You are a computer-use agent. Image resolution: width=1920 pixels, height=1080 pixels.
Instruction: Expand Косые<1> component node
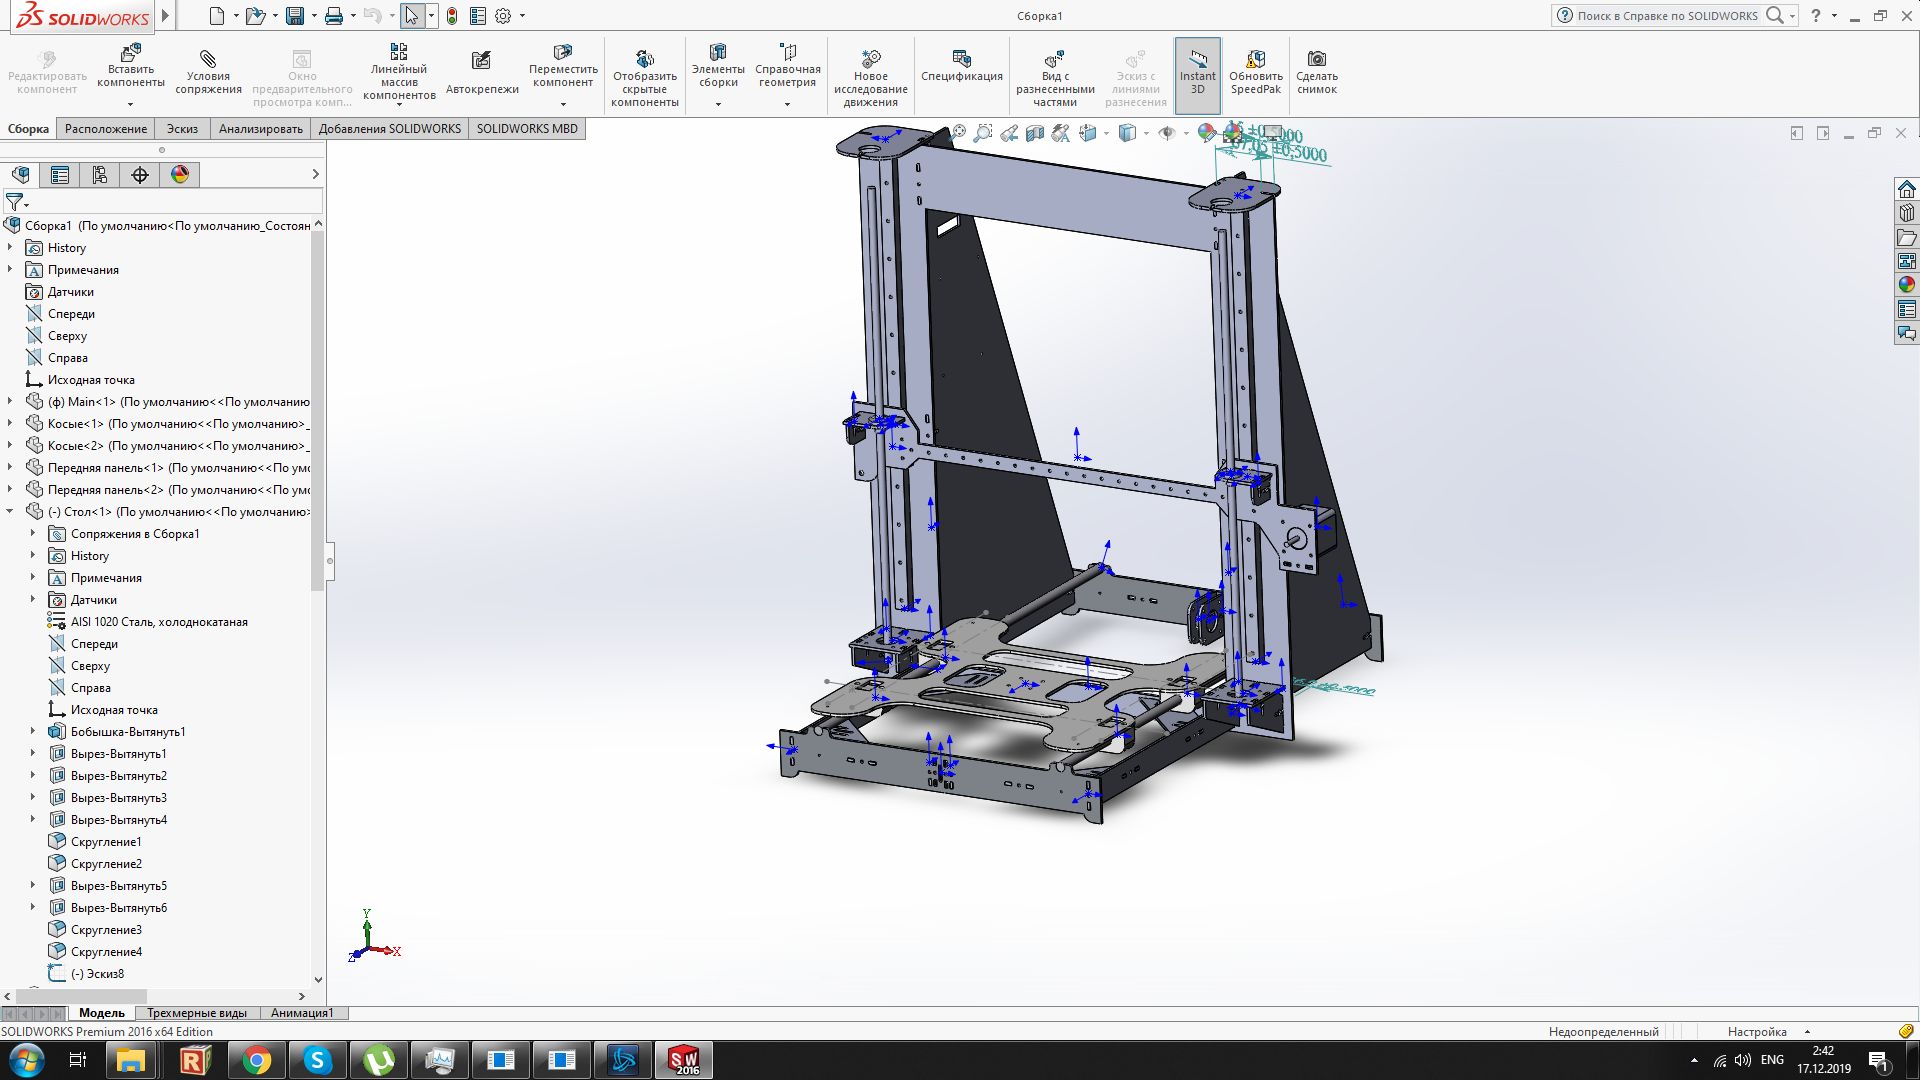(10, 423)
